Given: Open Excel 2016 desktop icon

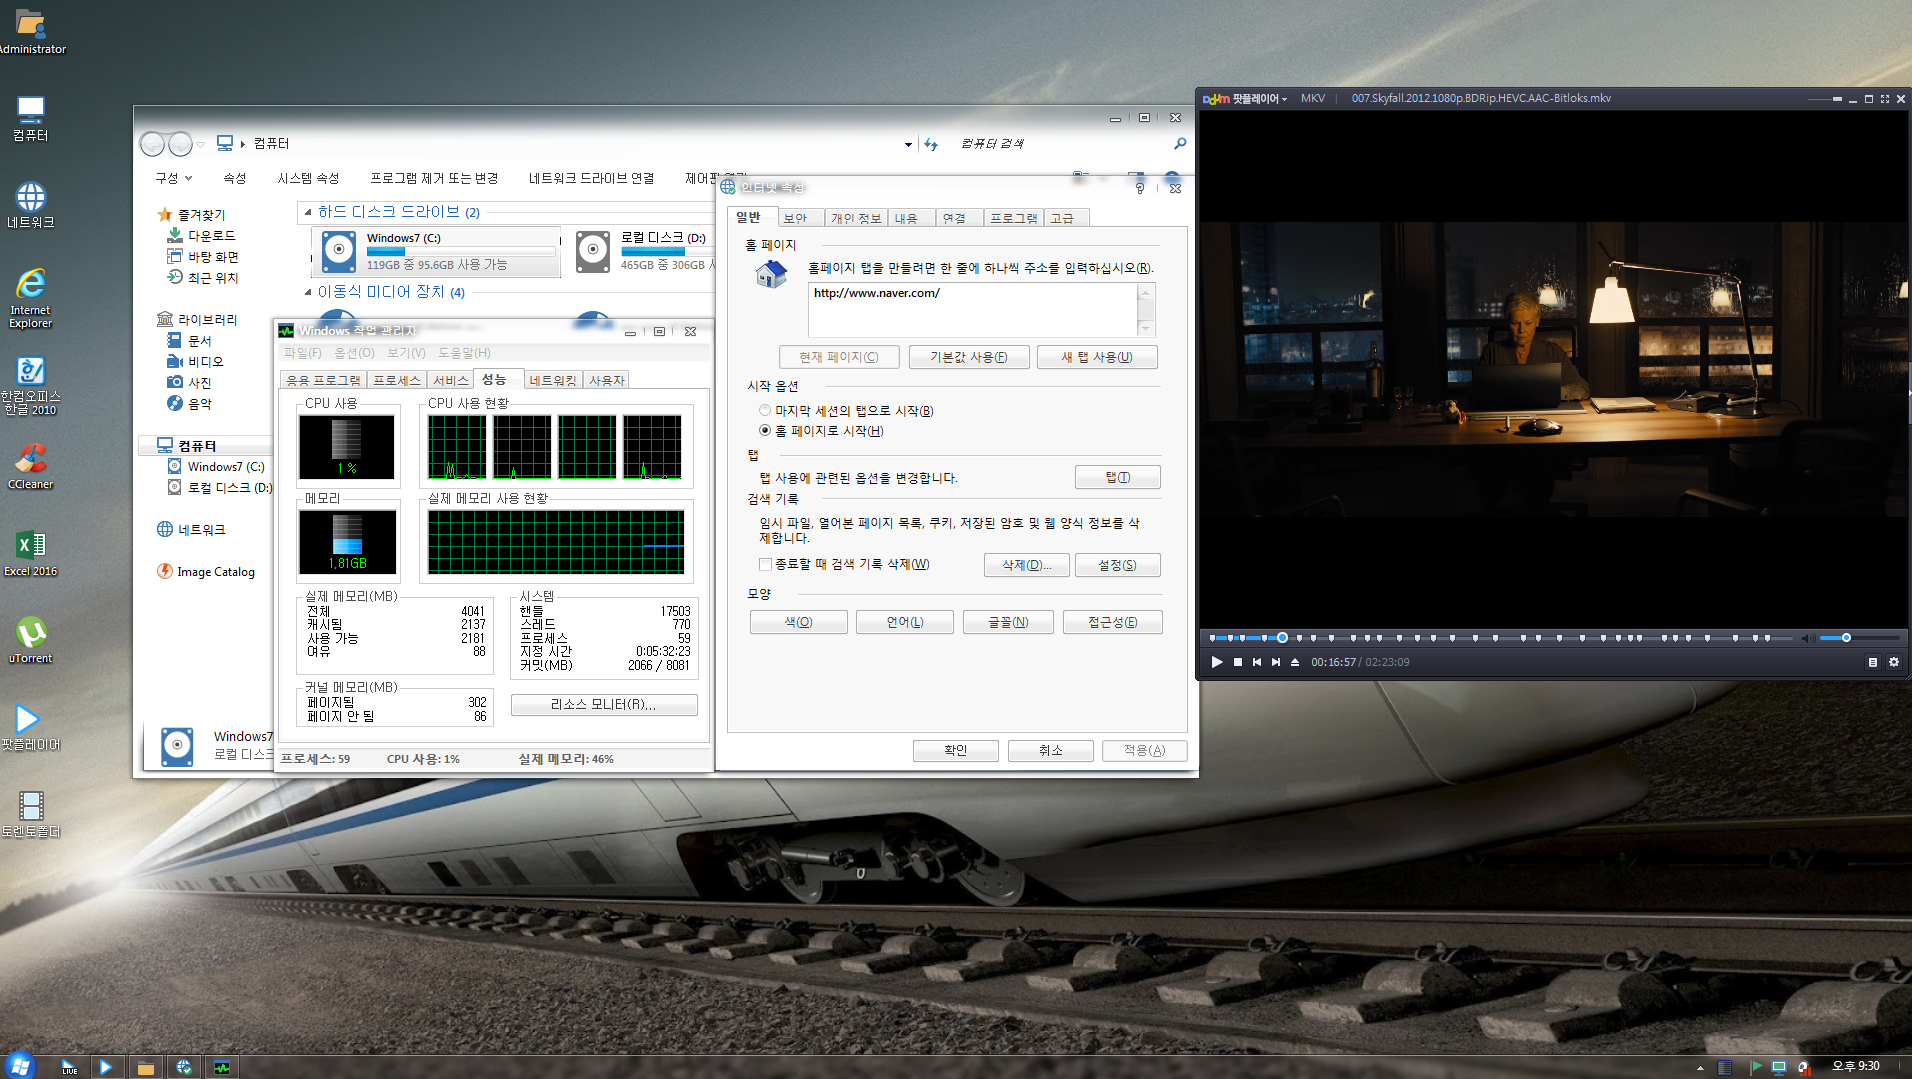Looking at the screenshot, I should pos(31,554).
